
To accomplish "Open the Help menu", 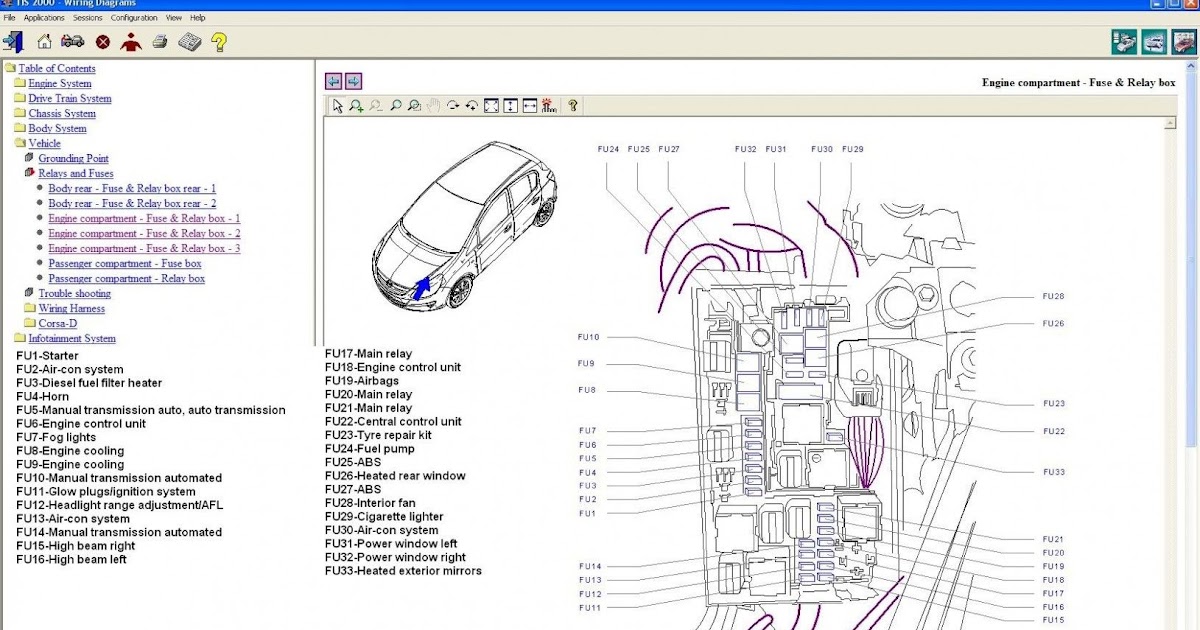I will (x=198, y=18).
